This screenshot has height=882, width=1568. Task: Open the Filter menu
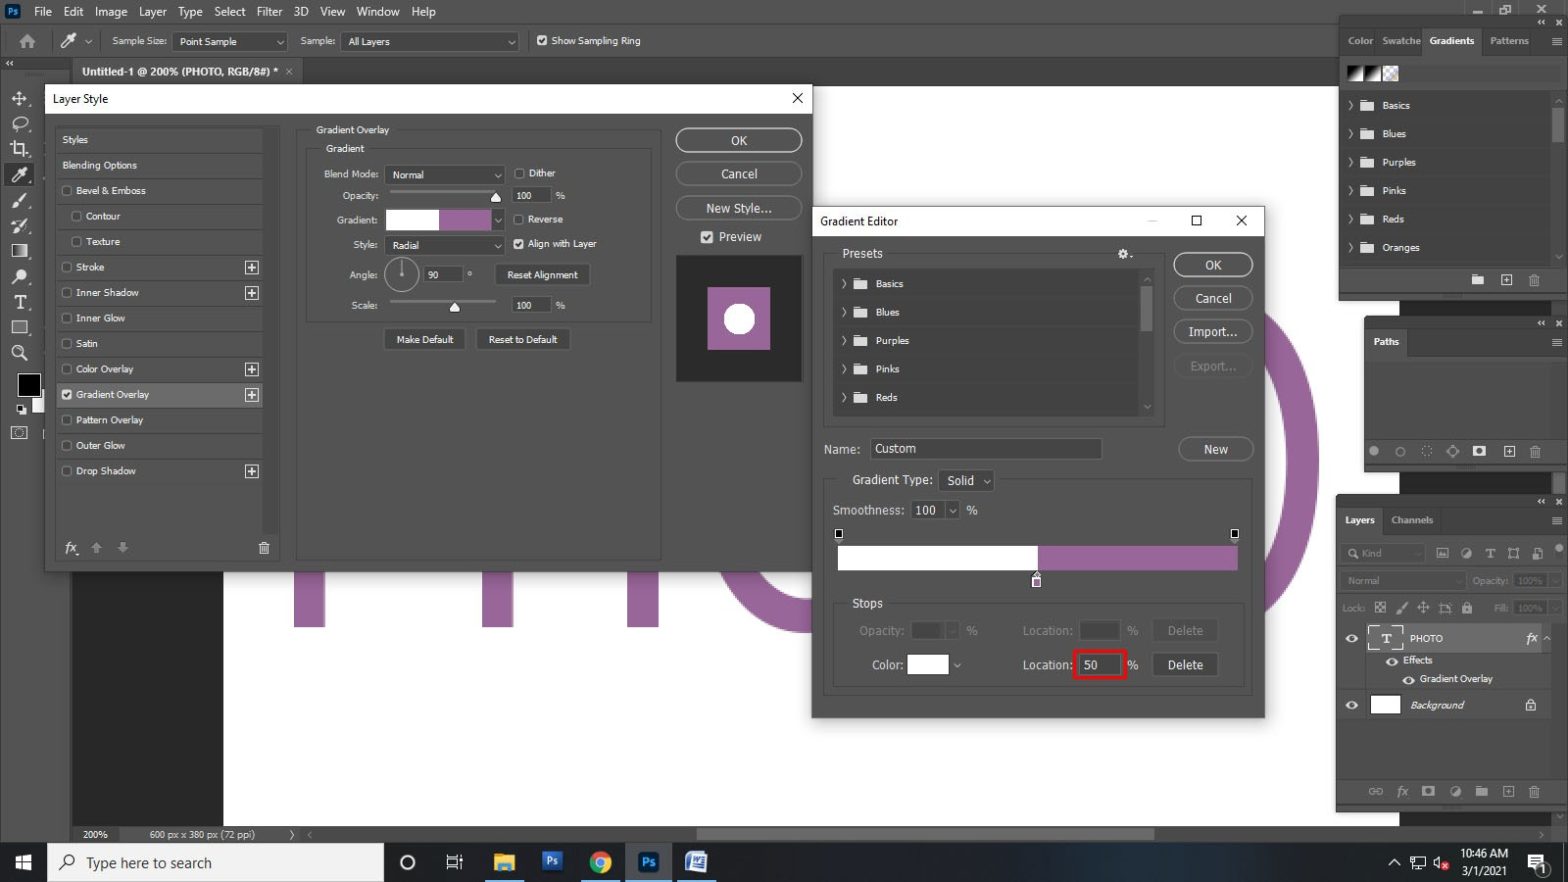click(269, 12)
